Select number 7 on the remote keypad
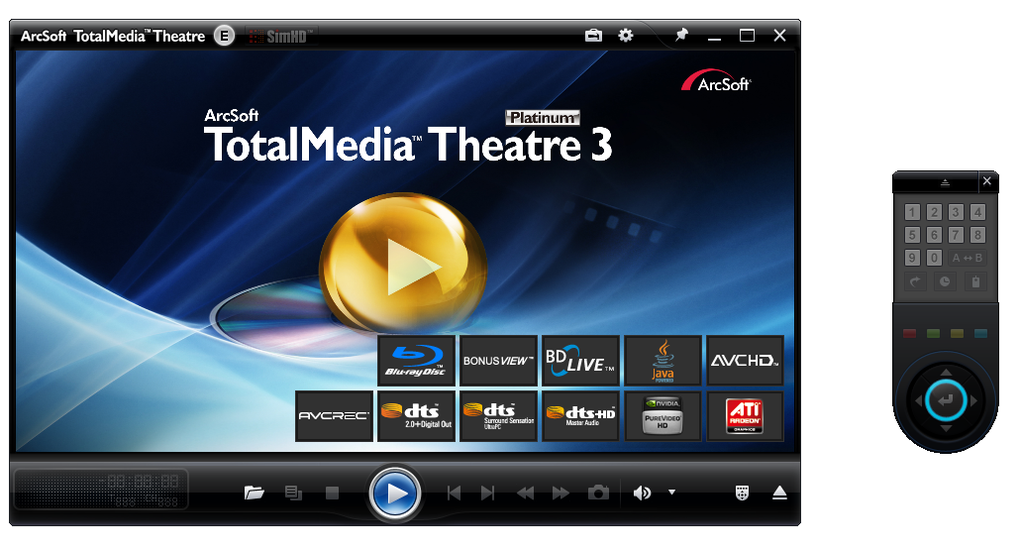 [x=956, y=235]
